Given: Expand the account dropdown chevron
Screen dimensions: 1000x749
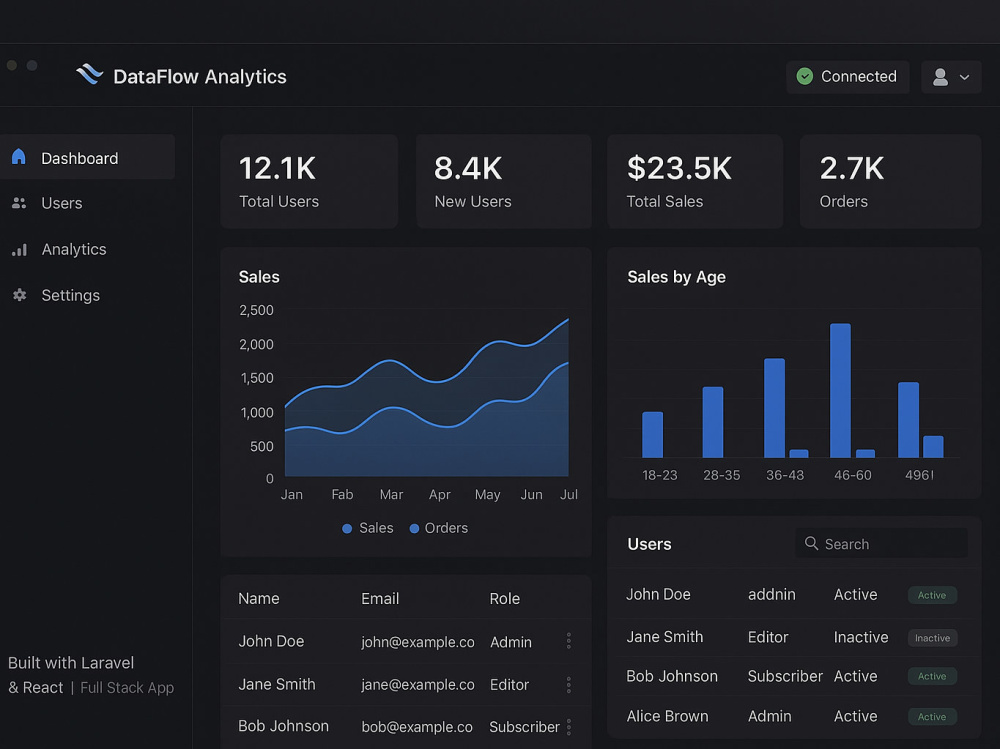Looking at the screenshot, I should [964, 77].
